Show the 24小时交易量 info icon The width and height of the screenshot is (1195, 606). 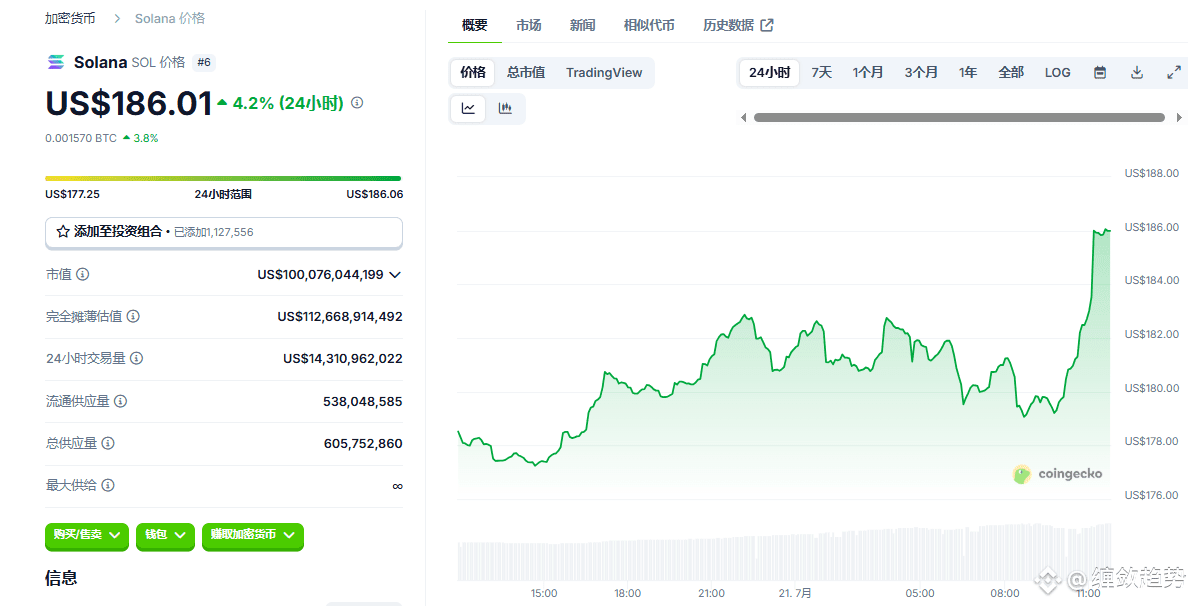[x=136, y=358]
